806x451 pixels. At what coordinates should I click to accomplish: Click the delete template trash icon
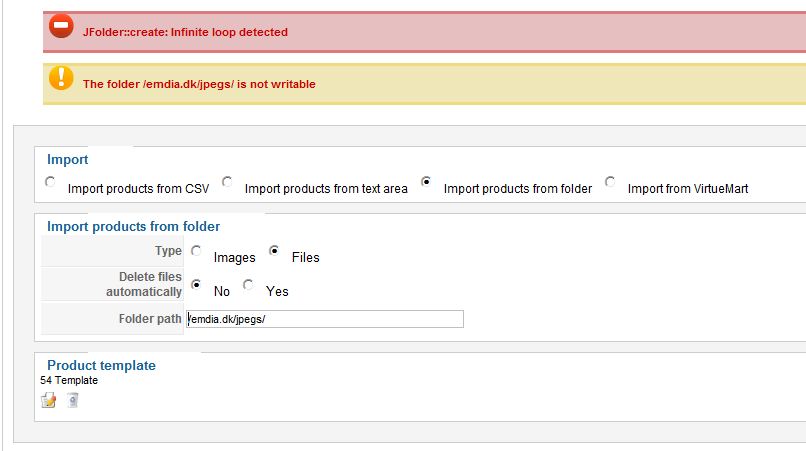point(72,400)
